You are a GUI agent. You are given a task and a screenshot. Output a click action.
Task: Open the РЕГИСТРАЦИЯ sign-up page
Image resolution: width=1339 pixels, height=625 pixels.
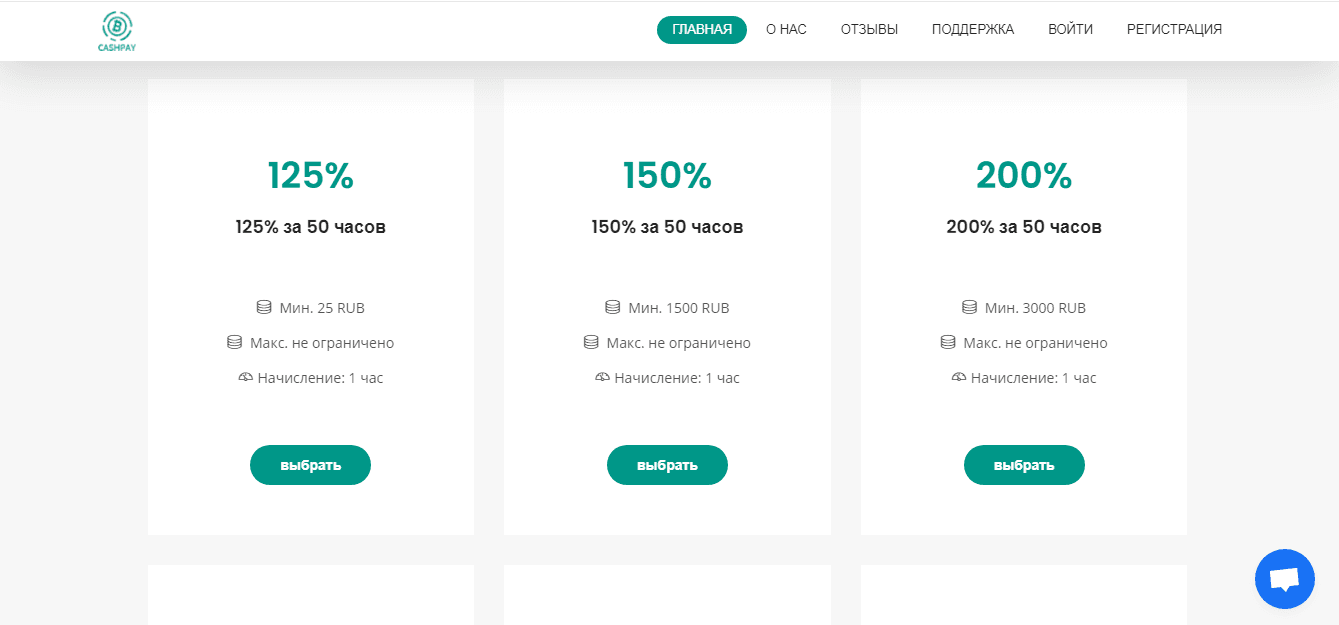1174,30
